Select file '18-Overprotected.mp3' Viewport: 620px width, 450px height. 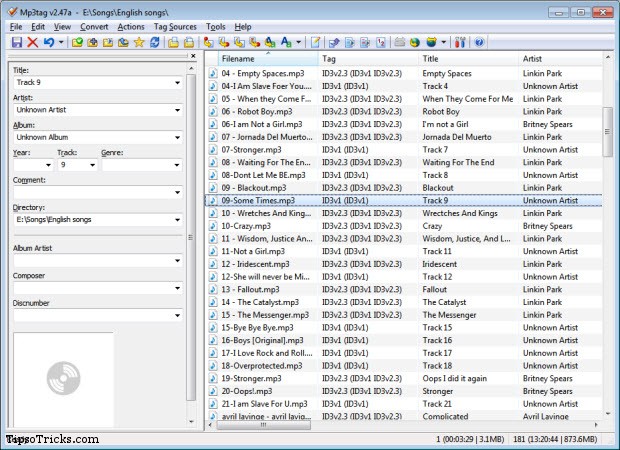pyautogui.click(x=404, y=366)
